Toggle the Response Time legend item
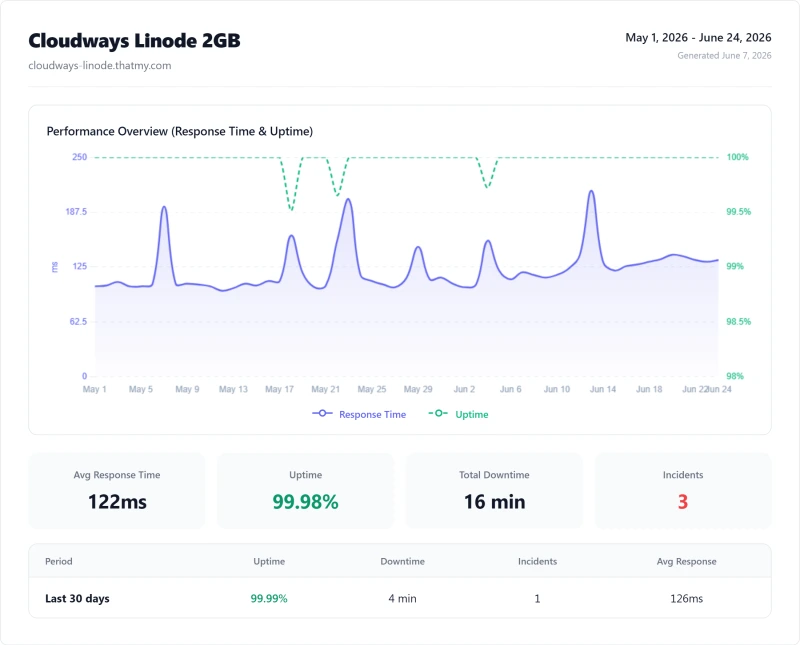Viewport: 800px width, 645px height. 359,414
